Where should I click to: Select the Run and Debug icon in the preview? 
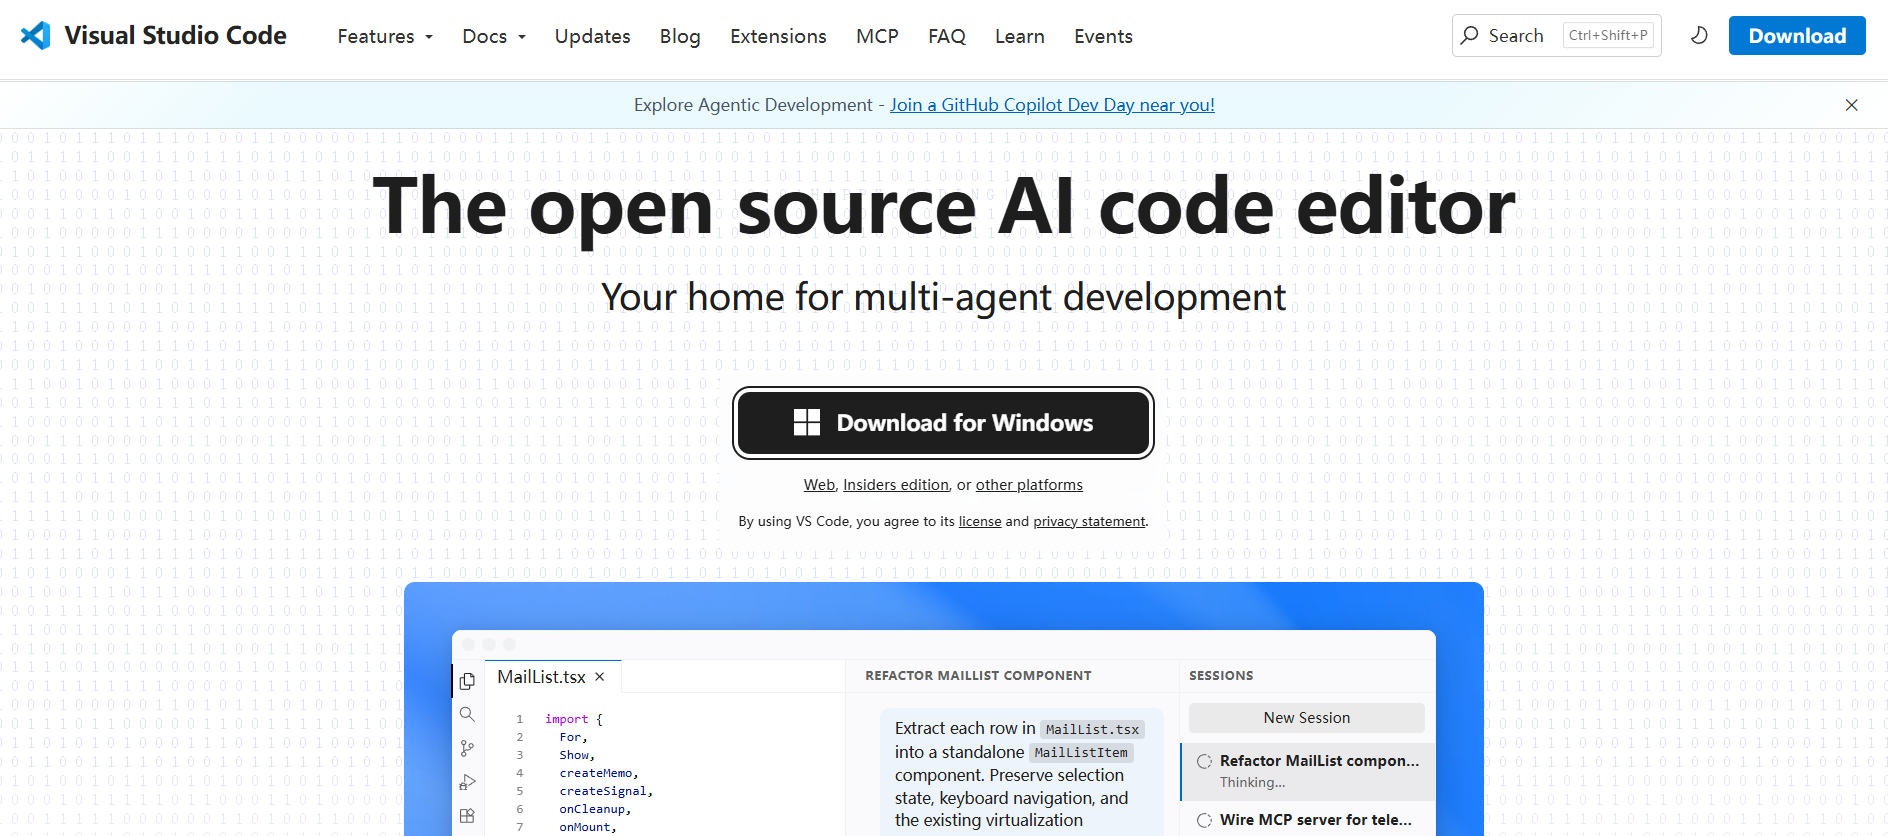467,783
